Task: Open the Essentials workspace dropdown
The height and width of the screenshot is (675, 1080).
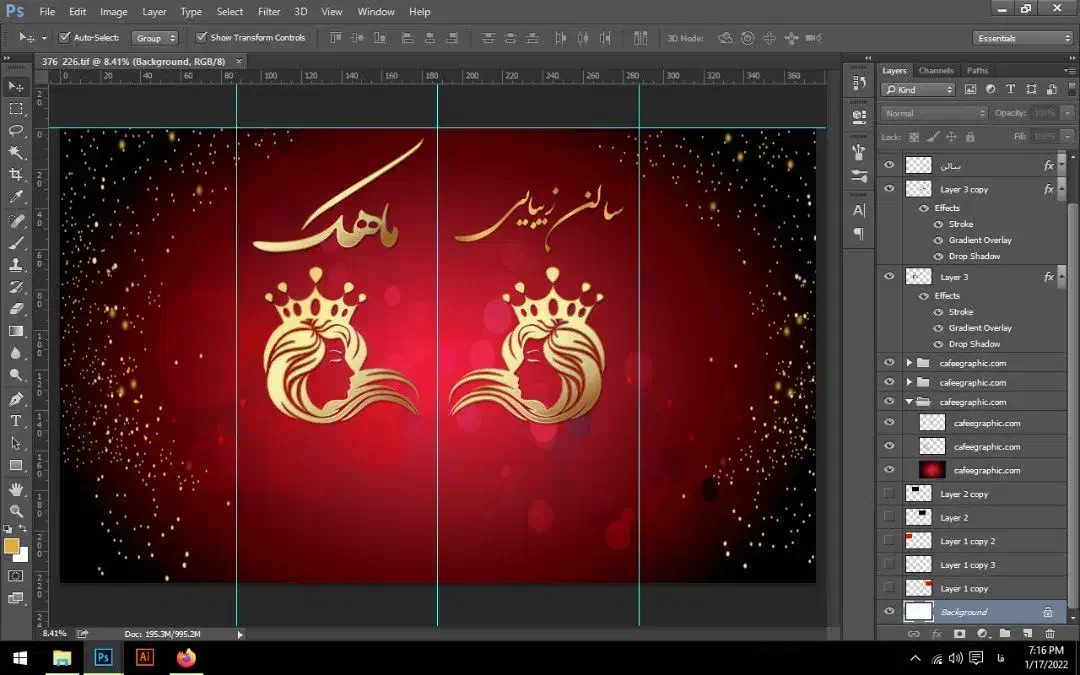Action: [1024, 38]
